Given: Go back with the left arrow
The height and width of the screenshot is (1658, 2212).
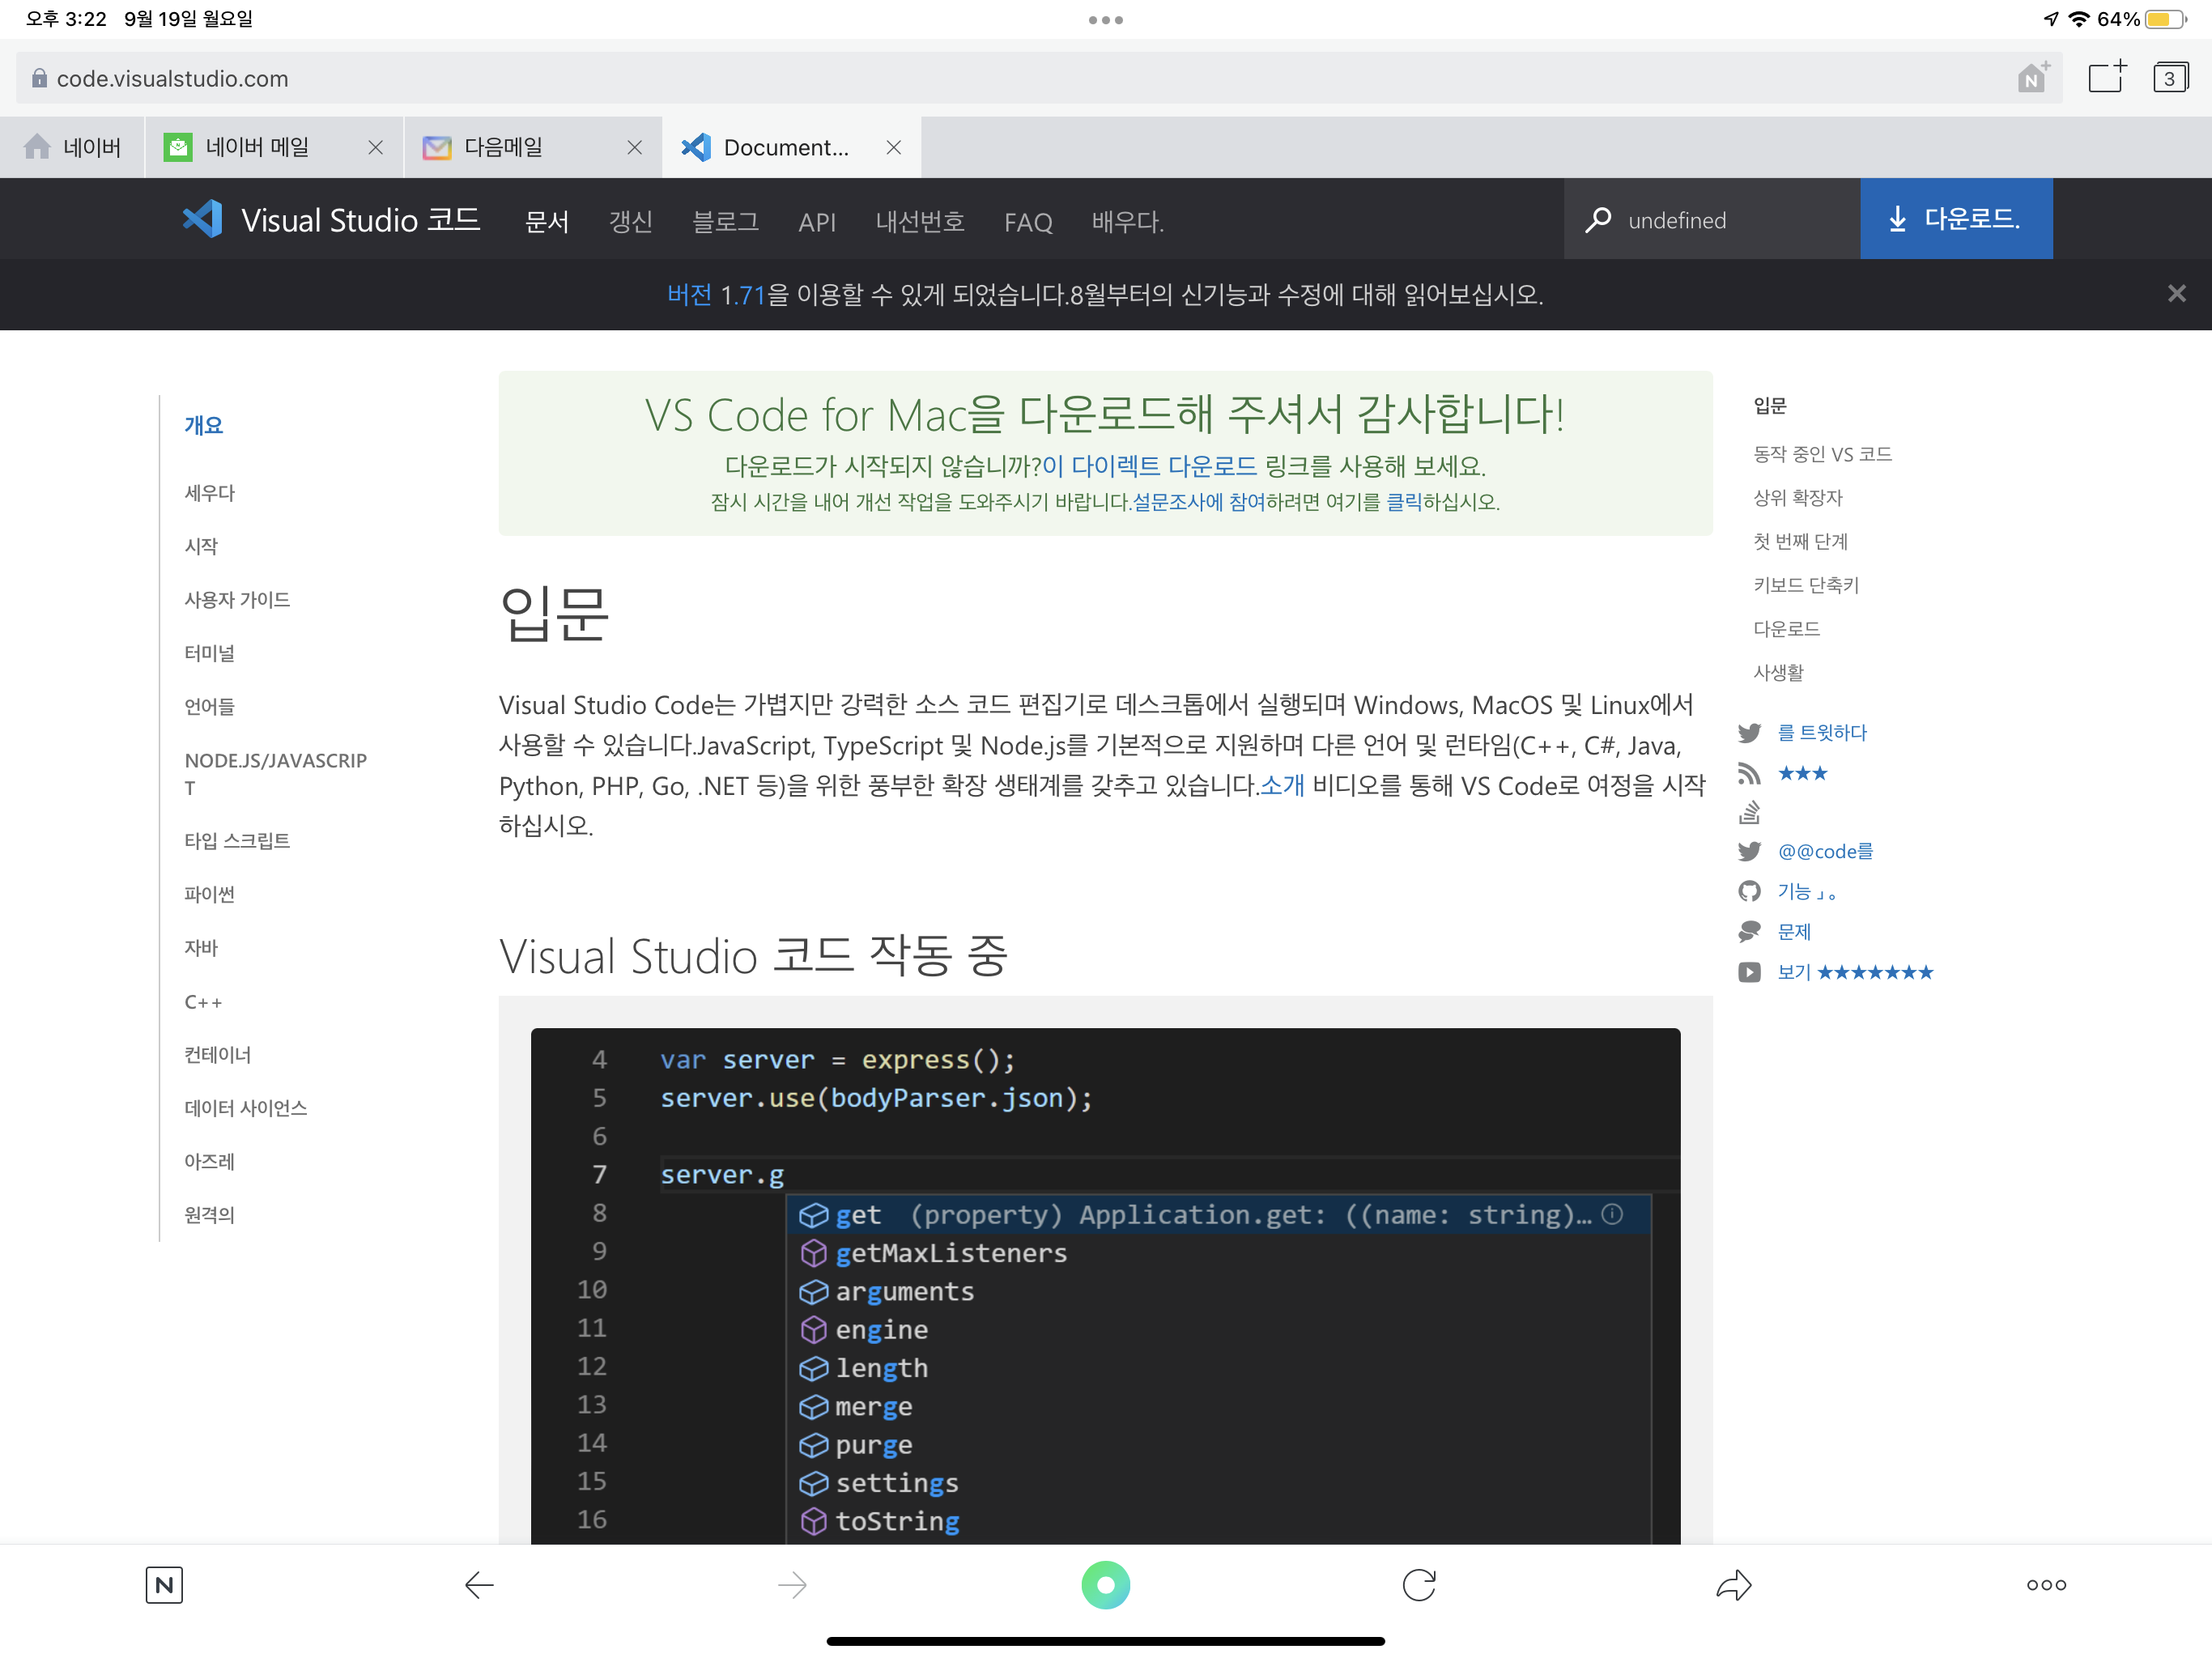Looking at the screenshot, I should (479, 1584).
